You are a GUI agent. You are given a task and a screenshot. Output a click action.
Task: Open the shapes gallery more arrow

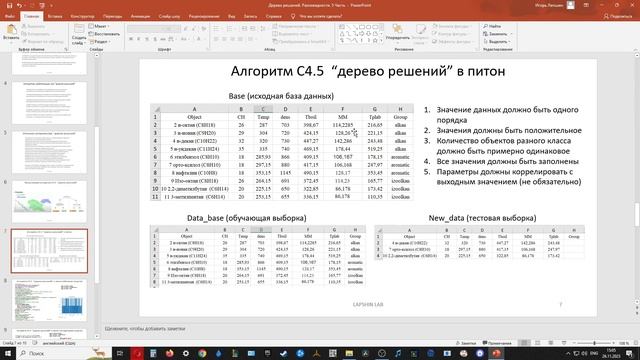[381, 41]
